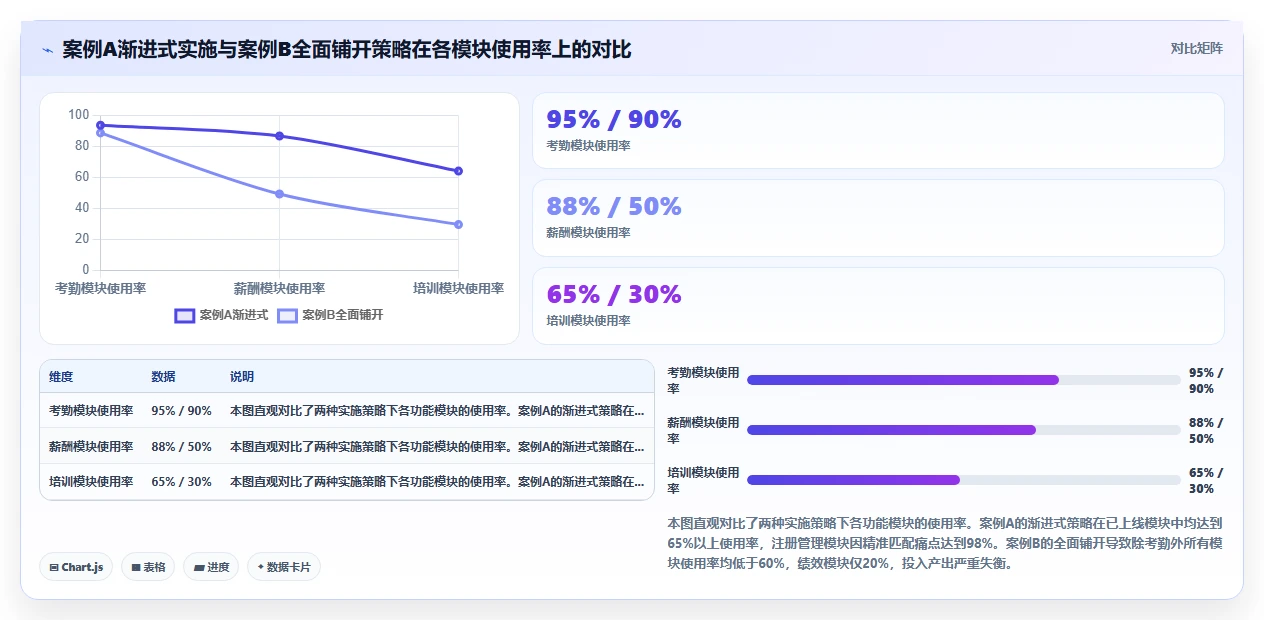Click the chart x-axis label 薪酬模块使用率
The width and height of the screenshot is (1264, 620).
(x=279, y=288)
